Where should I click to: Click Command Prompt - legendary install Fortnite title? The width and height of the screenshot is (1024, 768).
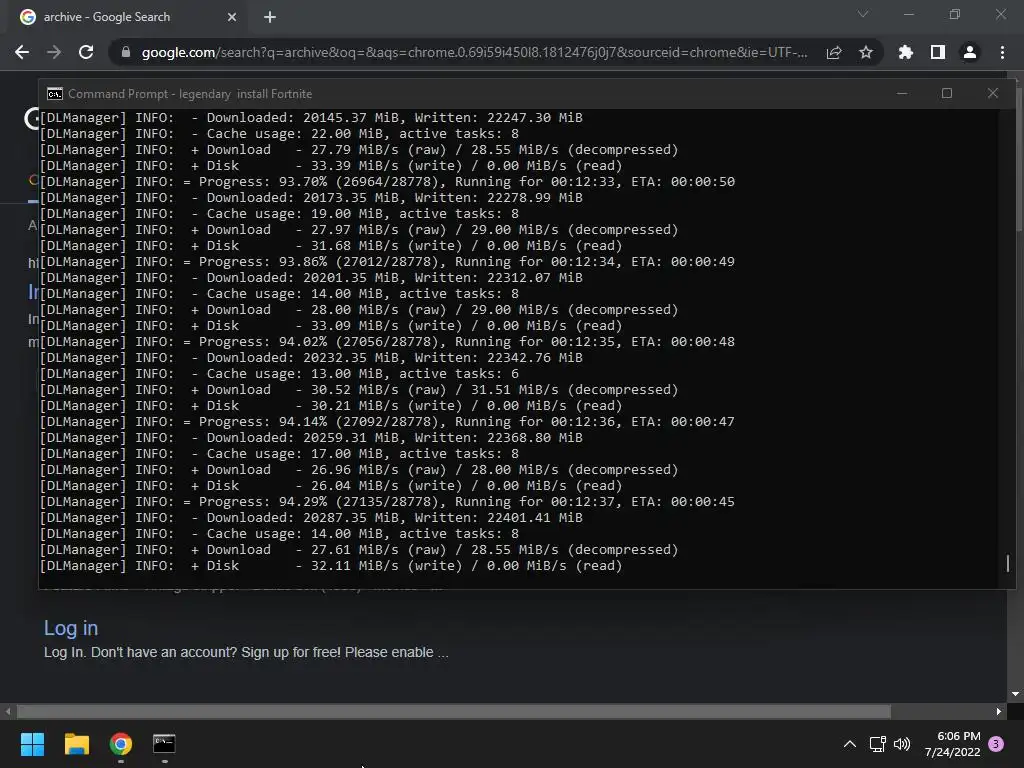click(190, 94)
